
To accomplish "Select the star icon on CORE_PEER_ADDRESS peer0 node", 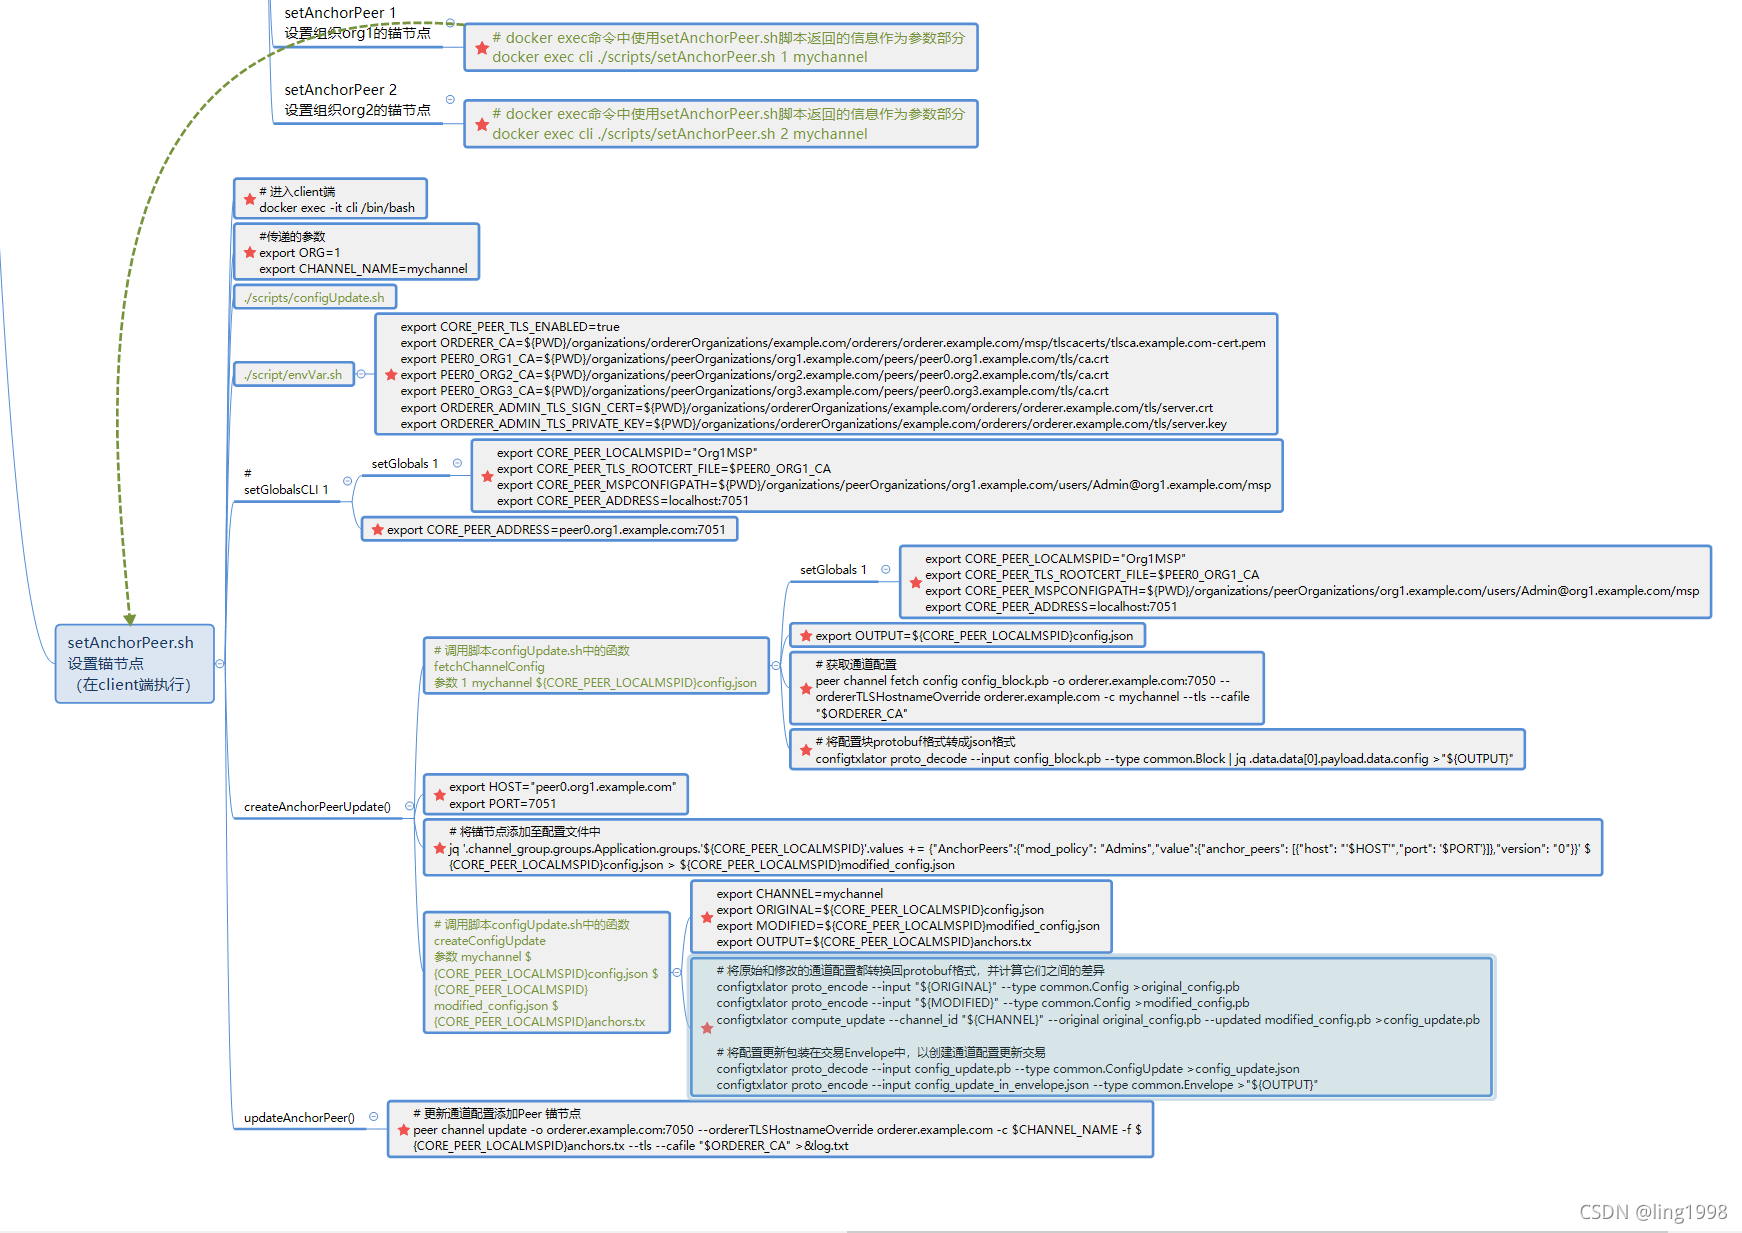I will click(x=377, y=529).
